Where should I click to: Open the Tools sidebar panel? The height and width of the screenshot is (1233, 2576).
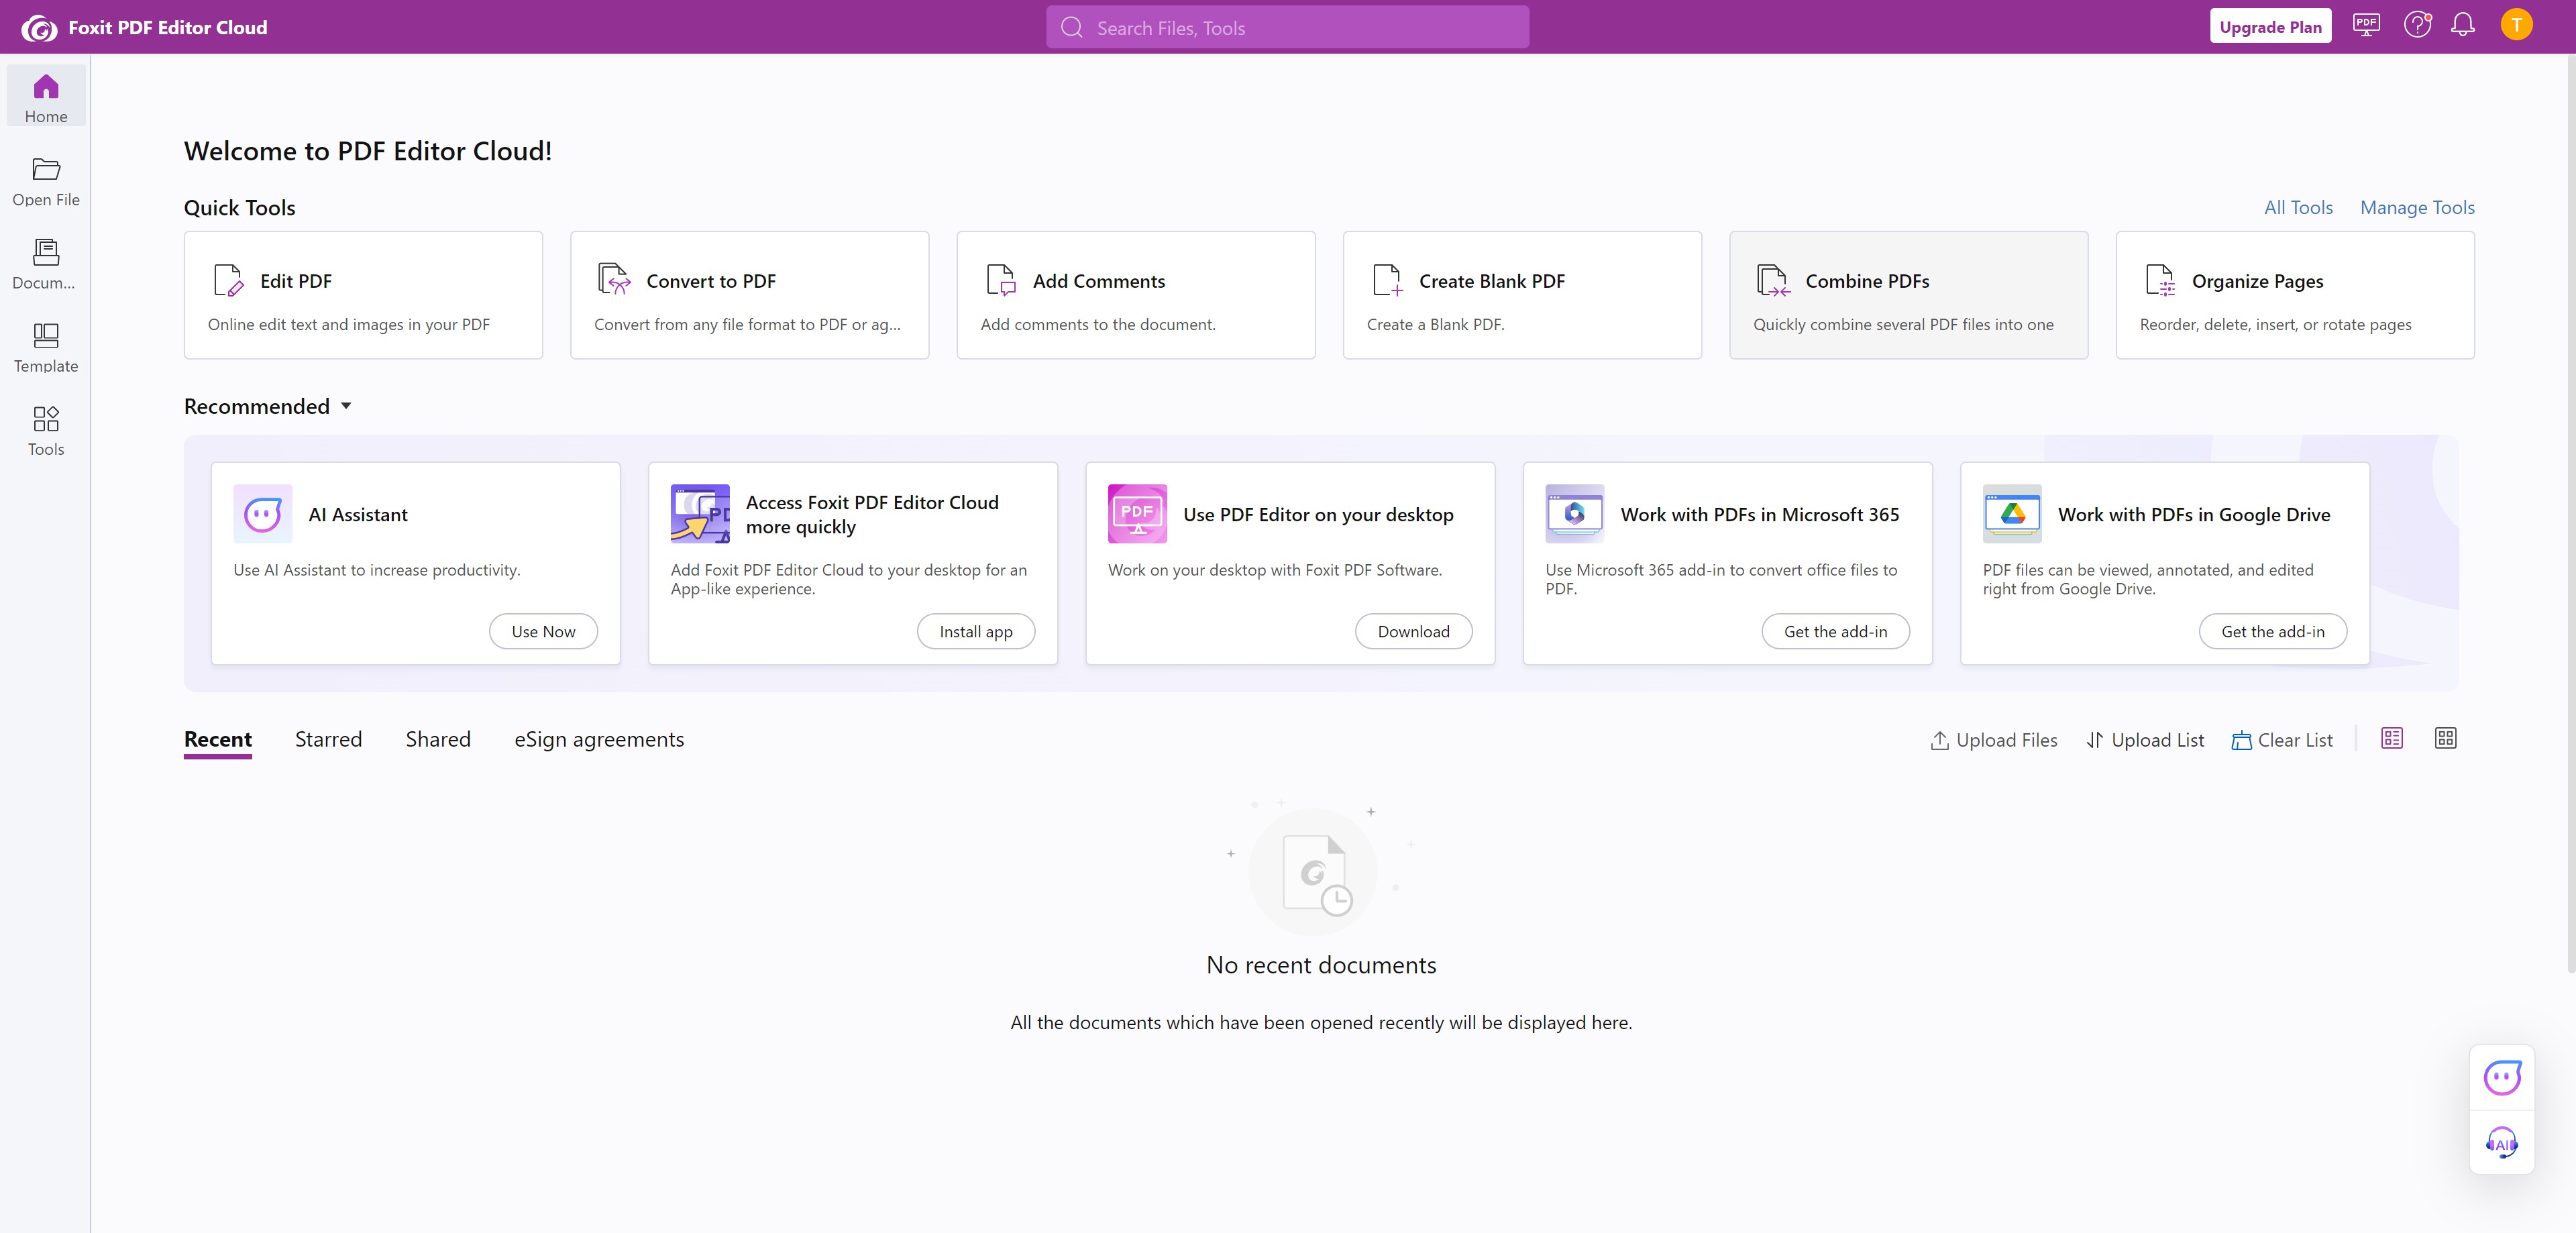[x=46, y=430]
